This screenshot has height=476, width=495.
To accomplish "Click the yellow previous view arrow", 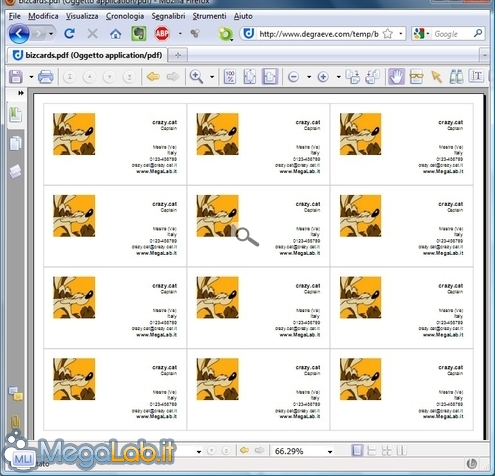I will 153,77.
